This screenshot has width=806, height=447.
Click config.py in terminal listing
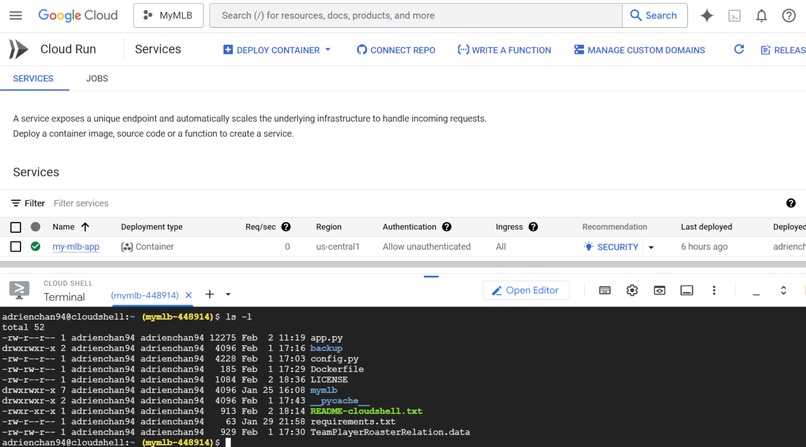pyautogui.click(x=334, y=359)
